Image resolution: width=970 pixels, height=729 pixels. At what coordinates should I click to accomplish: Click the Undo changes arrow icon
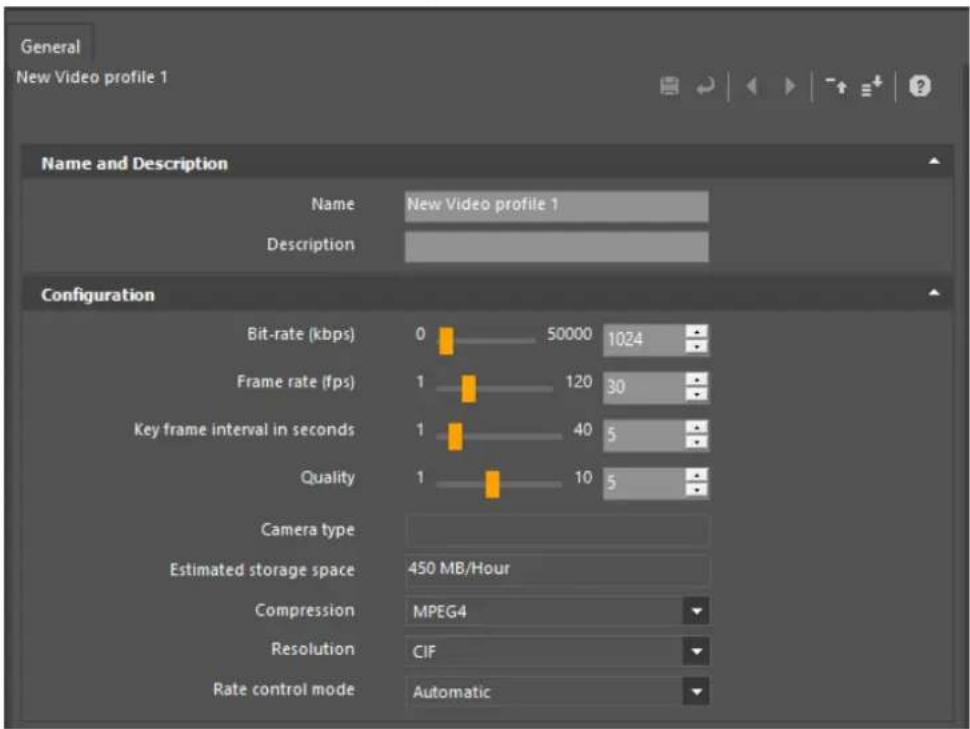click(705, 86)
